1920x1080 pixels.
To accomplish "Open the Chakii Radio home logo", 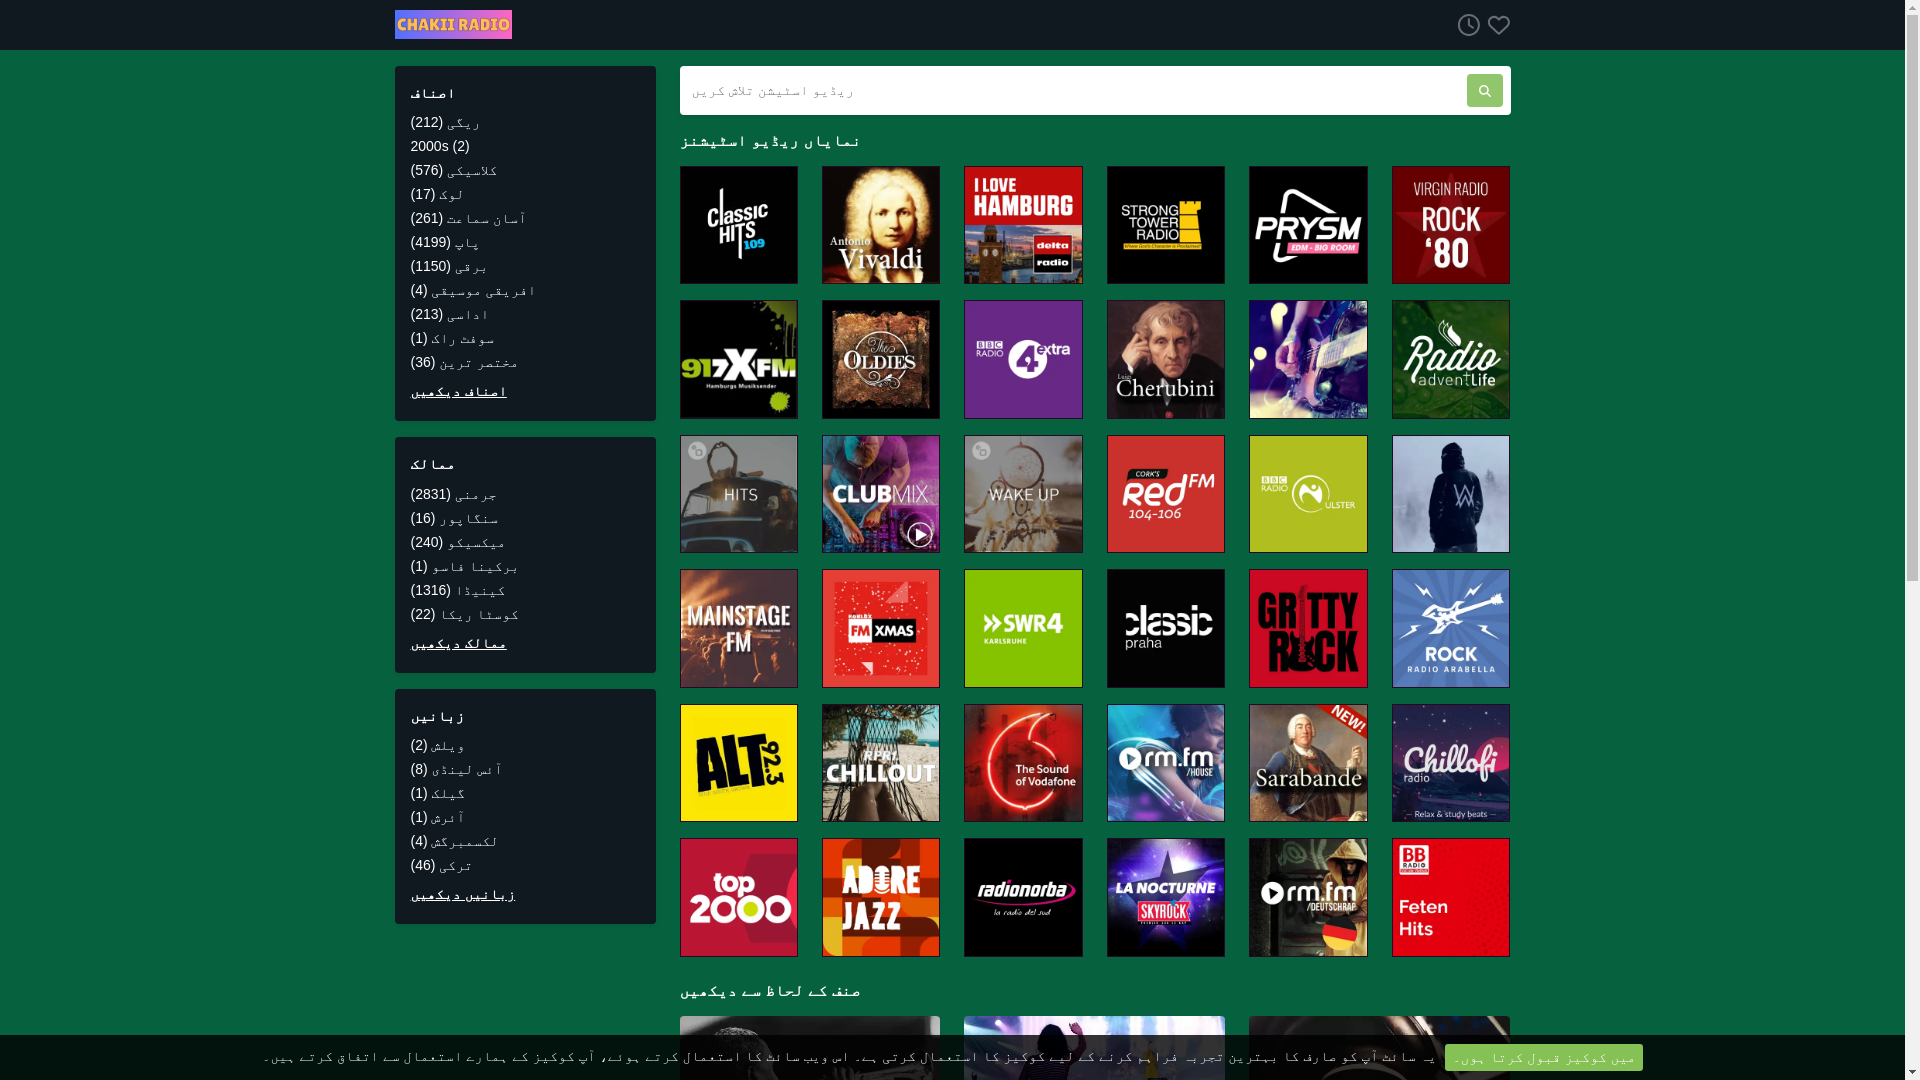I will [453, 25].
